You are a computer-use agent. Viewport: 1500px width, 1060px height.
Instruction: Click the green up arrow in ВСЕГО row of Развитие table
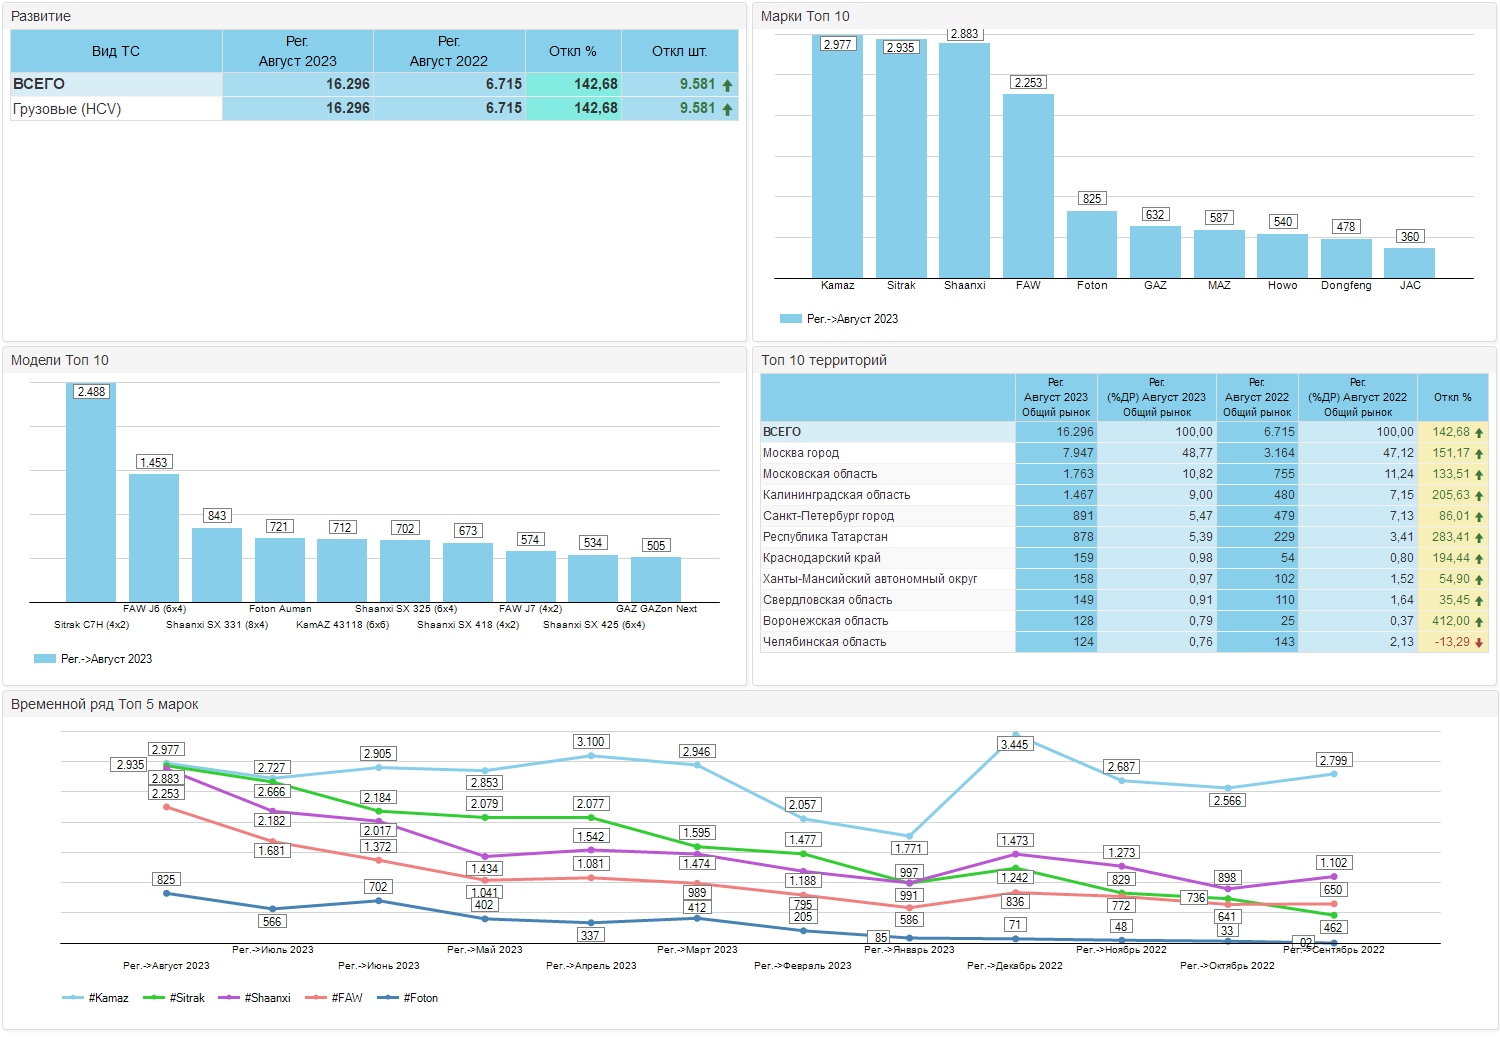(x=727, y=85)
